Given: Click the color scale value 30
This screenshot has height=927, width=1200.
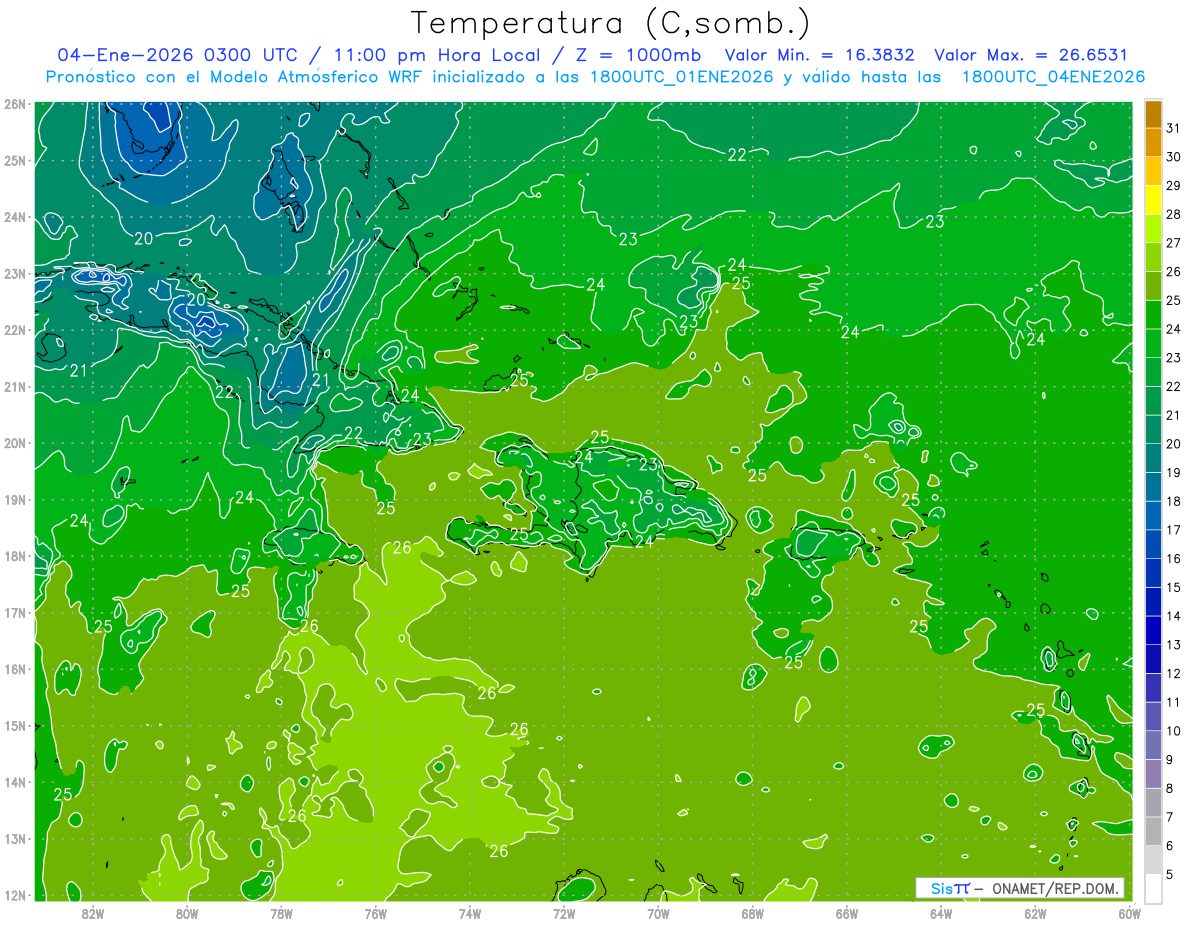Looking at the screenshot, I should click(1173, 157).
